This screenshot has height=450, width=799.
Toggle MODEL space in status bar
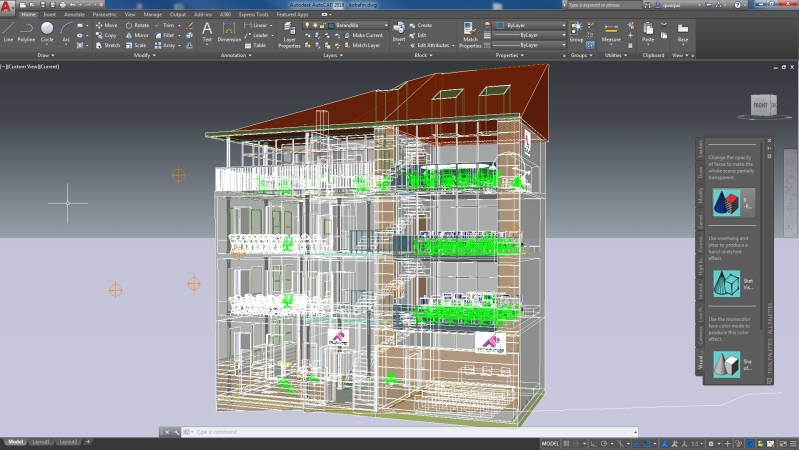pyautogui.click(x=550, y=442)
